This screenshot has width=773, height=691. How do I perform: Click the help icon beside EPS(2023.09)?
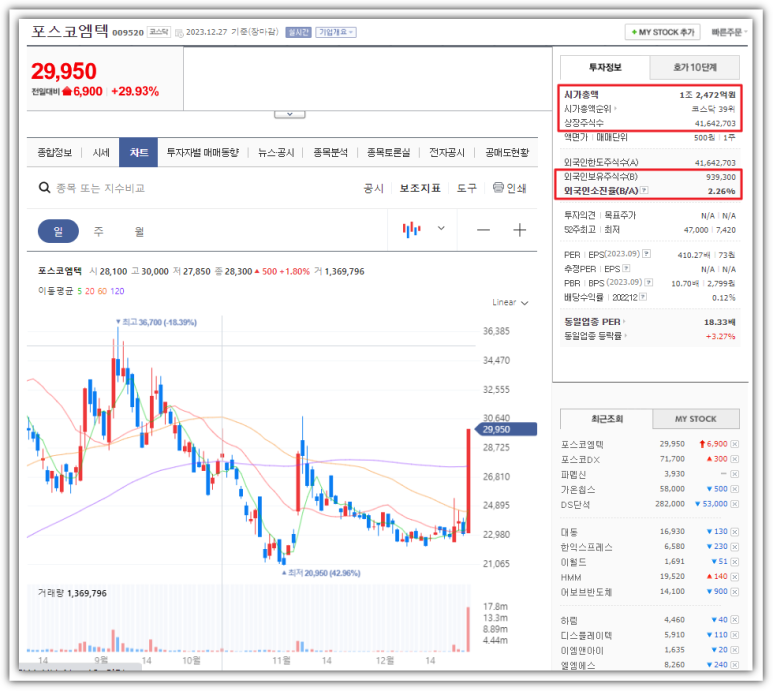[647, 254]
